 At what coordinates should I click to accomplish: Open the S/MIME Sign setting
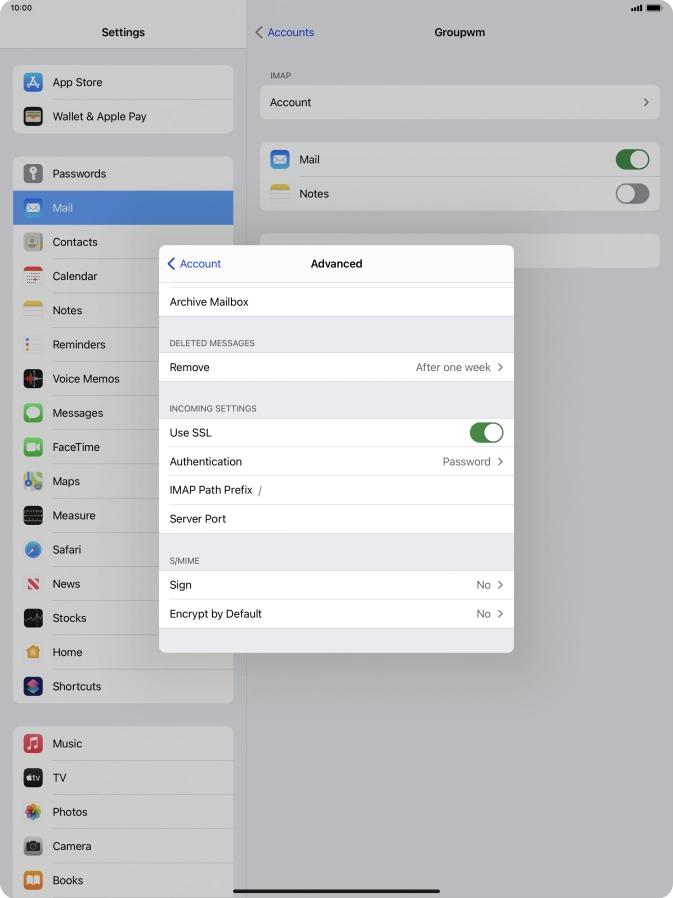(336, 585)
